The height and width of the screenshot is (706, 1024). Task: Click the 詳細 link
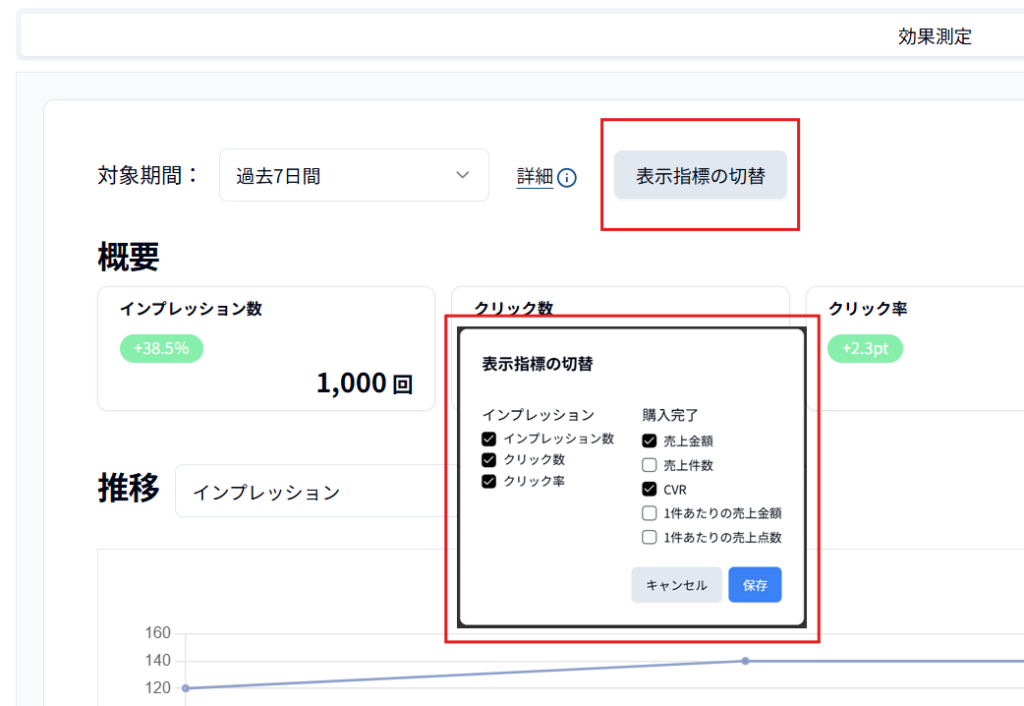click(x=534, y=177)
